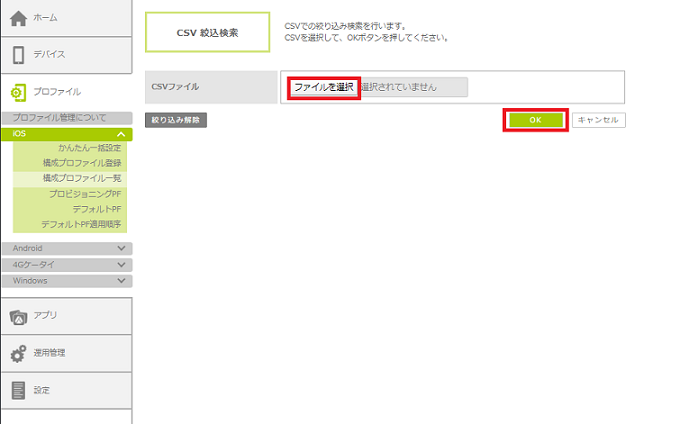The image size is (680, 424).
Task: Select 構成プロファイル一覧 in sidebar
Action: pos(82,178)
